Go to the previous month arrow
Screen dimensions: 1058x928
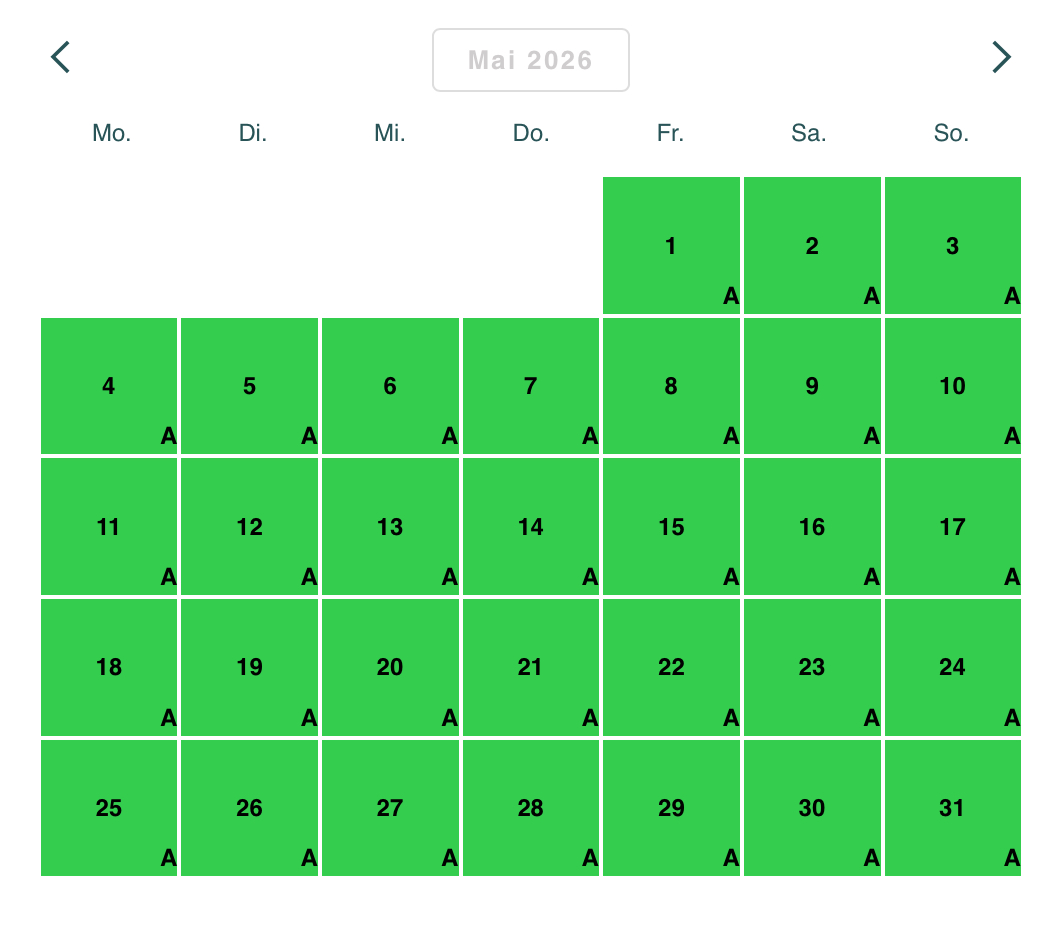pos(61,57)
